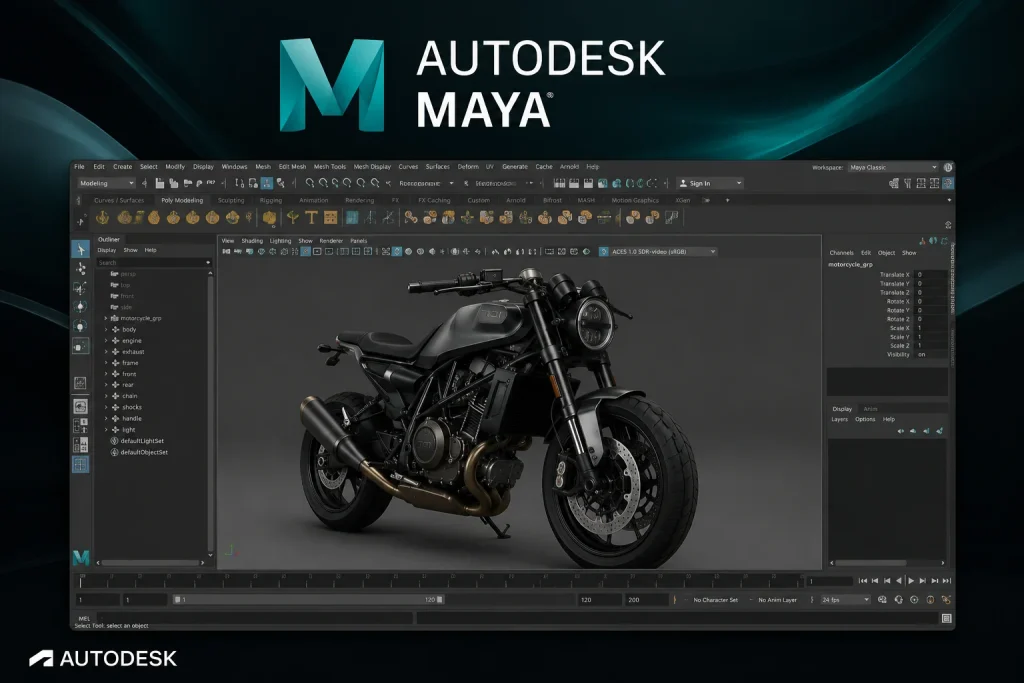
Task: Open the Channels menu in Channel Box
Action: pyautogui.click(x=841, y=253)
